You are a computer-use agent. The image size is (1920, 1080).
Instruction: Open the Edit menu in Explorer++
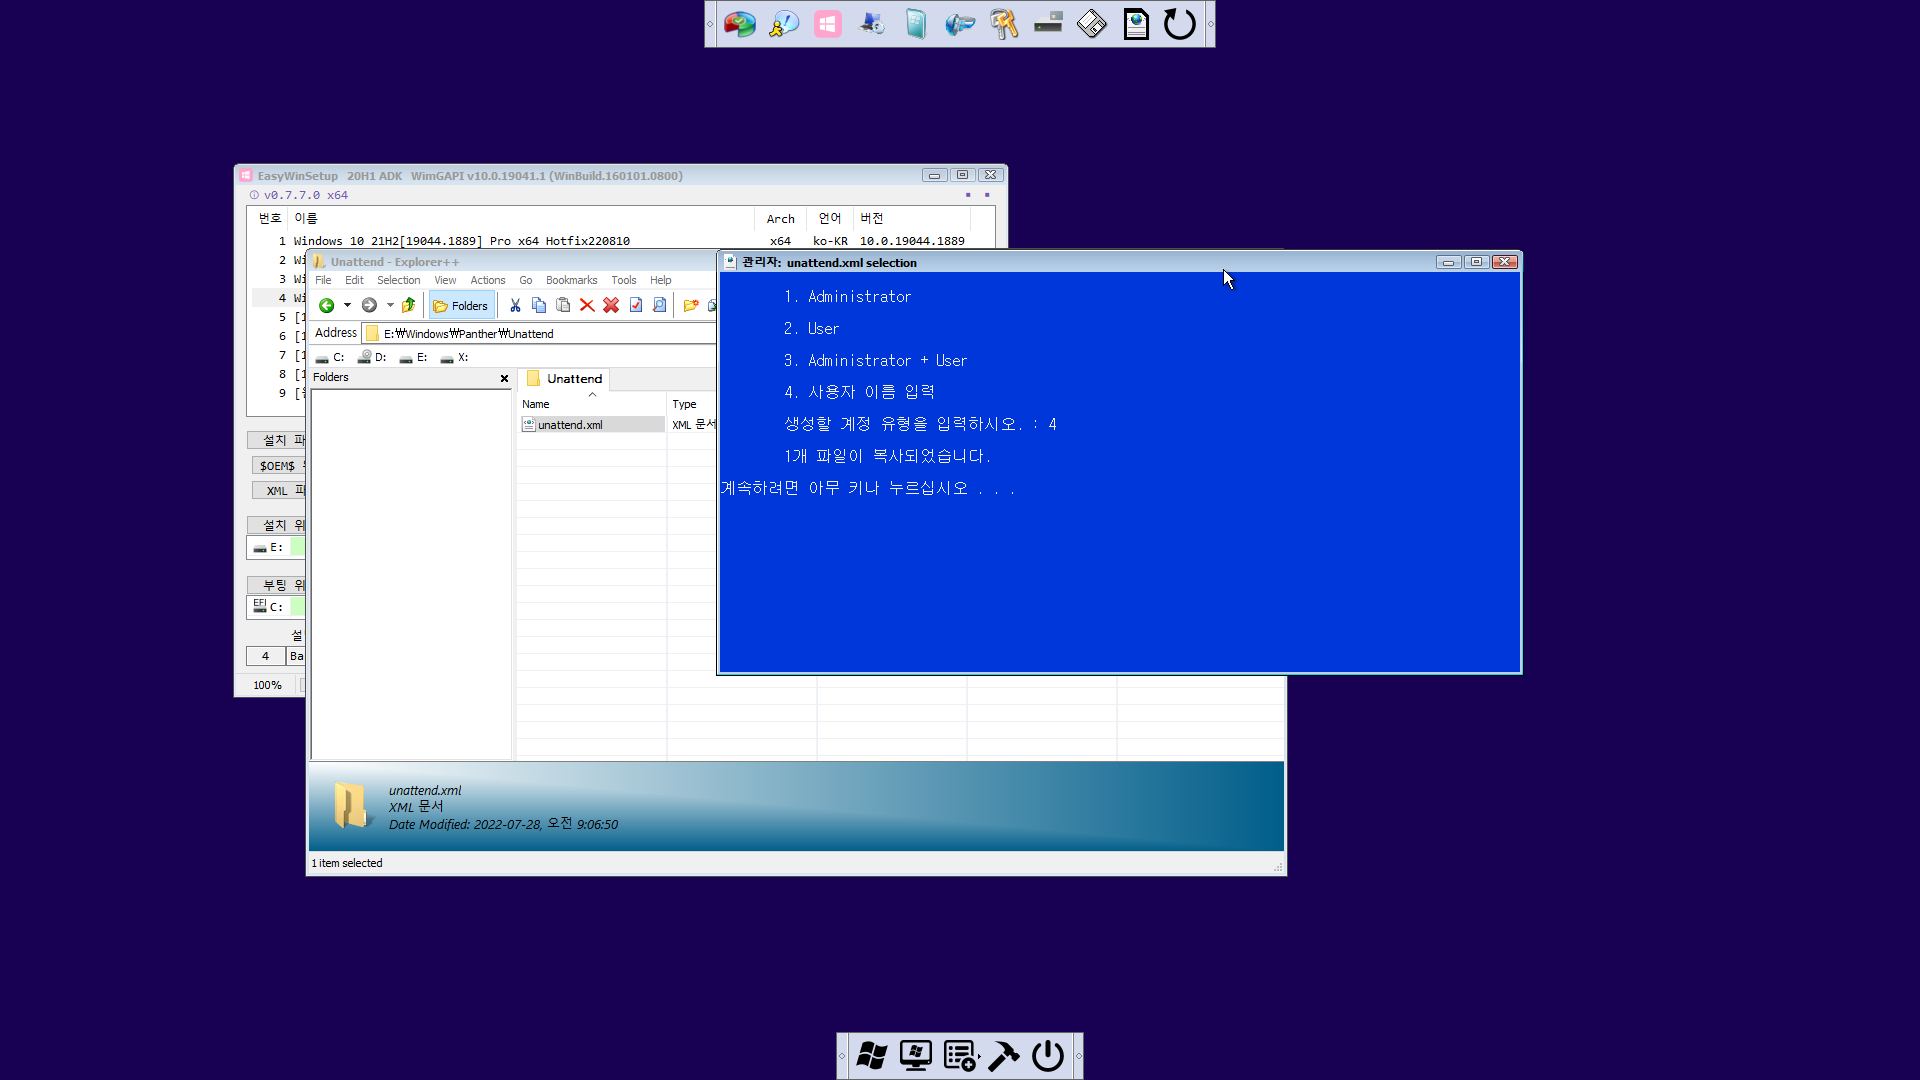[354, 281]
